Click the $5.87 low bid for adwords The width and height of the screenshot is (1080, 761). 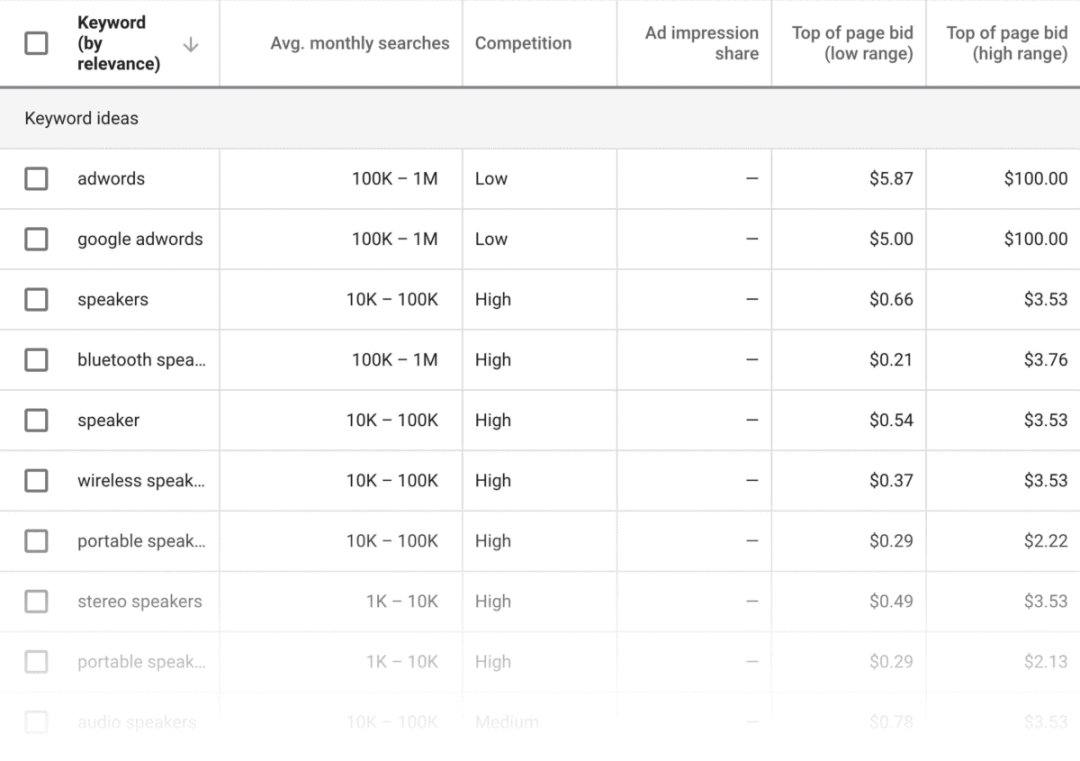tap(891, 178)
